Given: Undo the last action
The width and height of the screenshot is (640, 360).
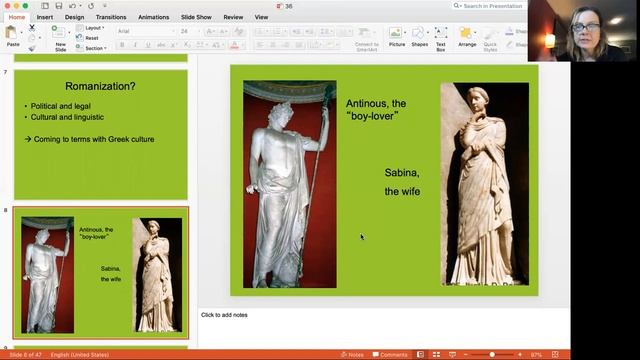Looking at the screenshot, I should pyautogui.click(x=72, y=6).
